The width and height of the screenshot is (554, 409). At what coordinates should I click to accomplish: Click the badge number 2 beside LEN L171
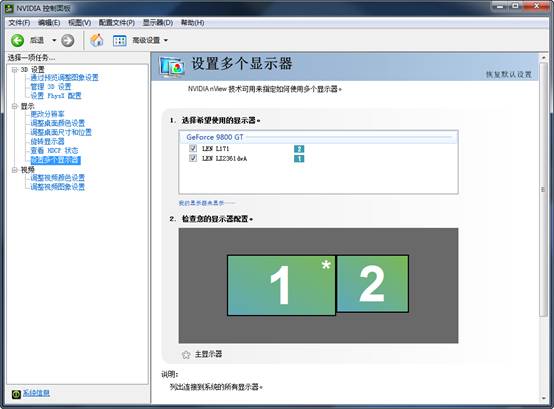pyautogui.click(x=299, y=149)
